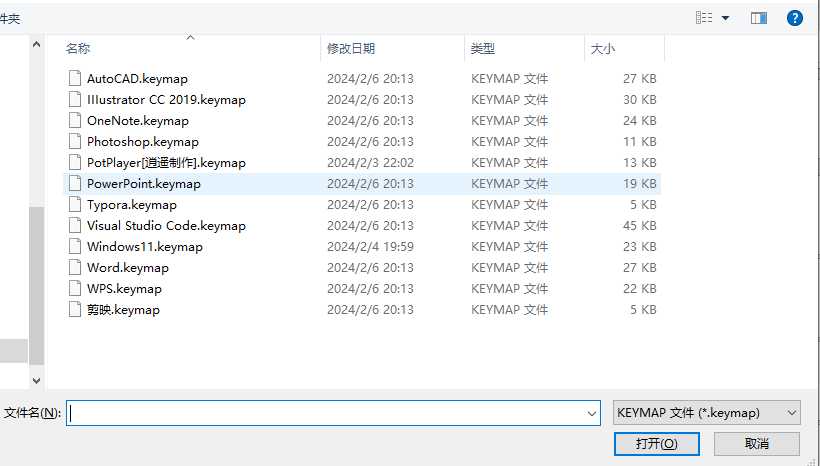Select the PotPlayer[逍遥制作].keymap file name

pos(166,162)
